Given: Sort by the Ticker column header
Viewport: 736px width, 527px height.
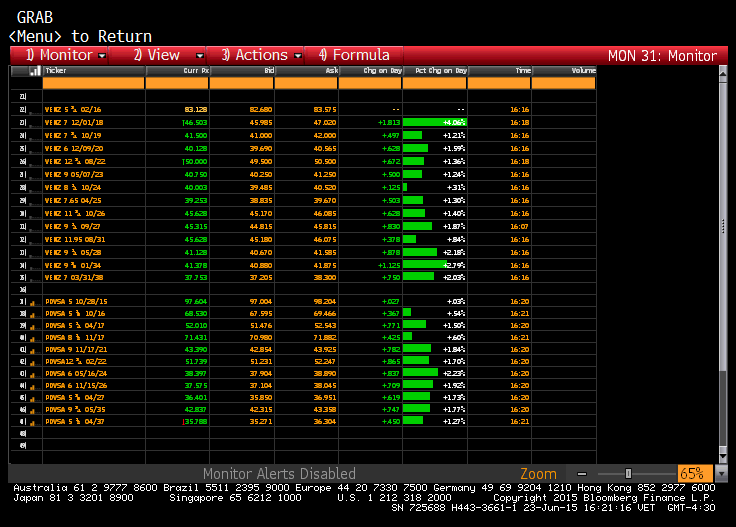Looking at the screenshot, I should click(94, 71).
